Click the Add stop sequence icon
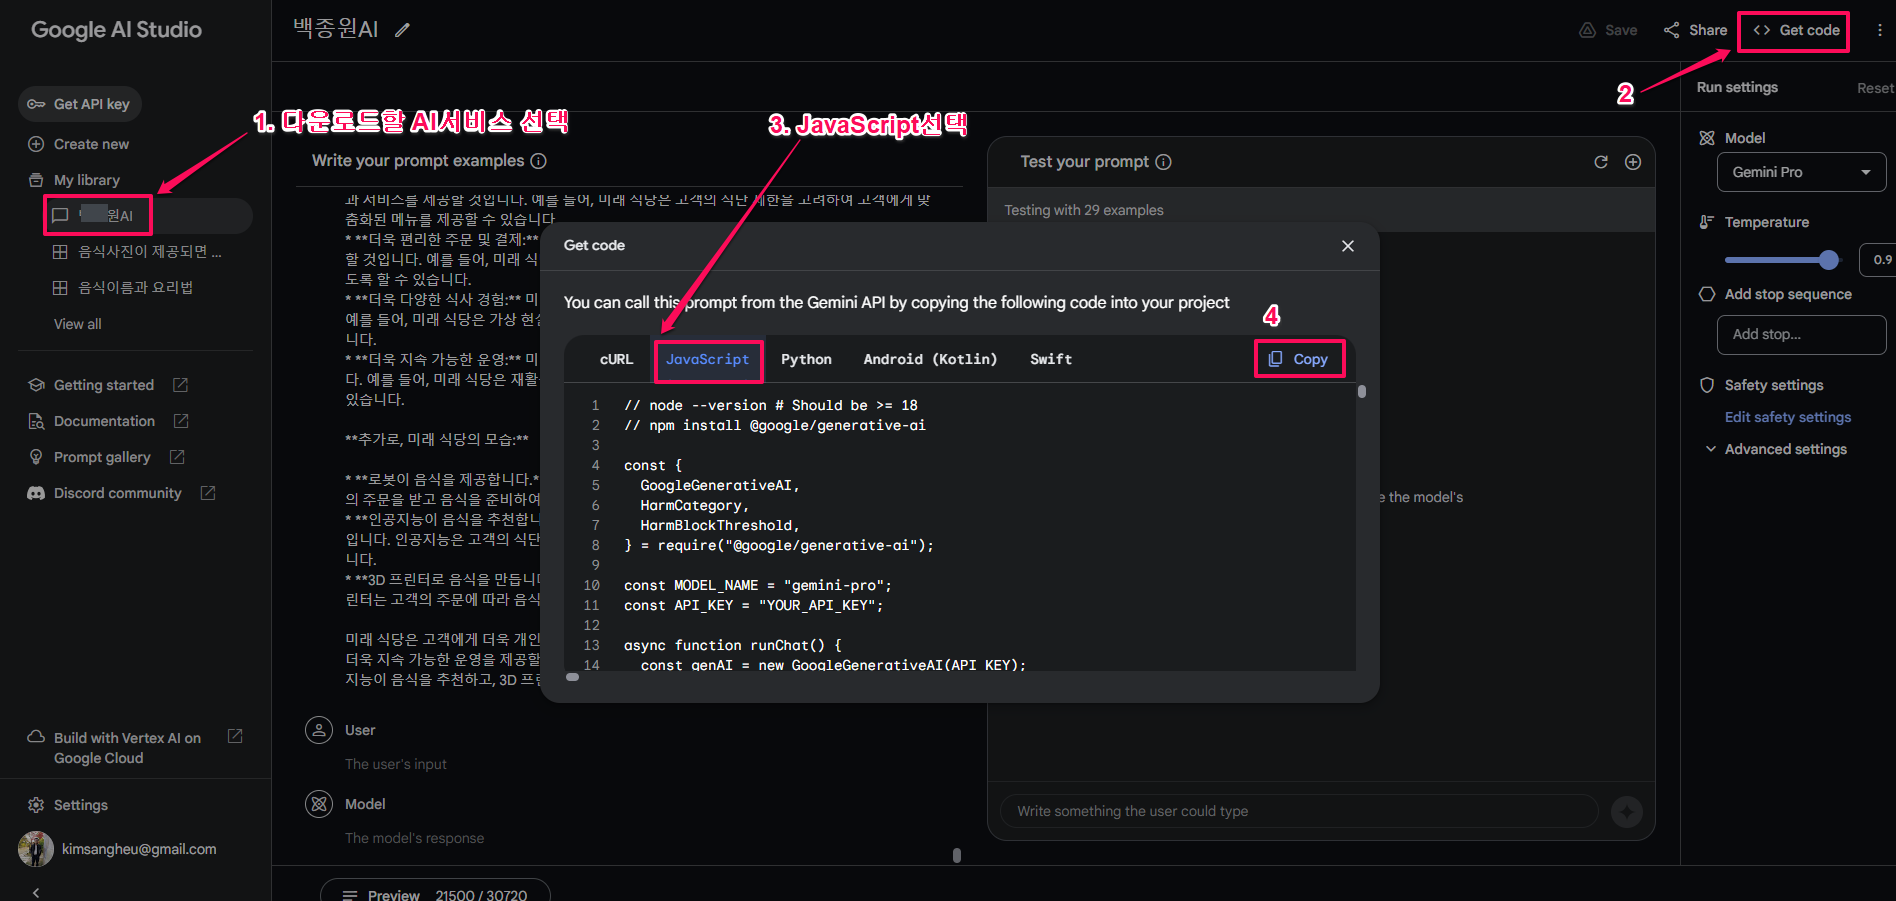This screenshot has width=1896, height=901. pos(1707,294)
